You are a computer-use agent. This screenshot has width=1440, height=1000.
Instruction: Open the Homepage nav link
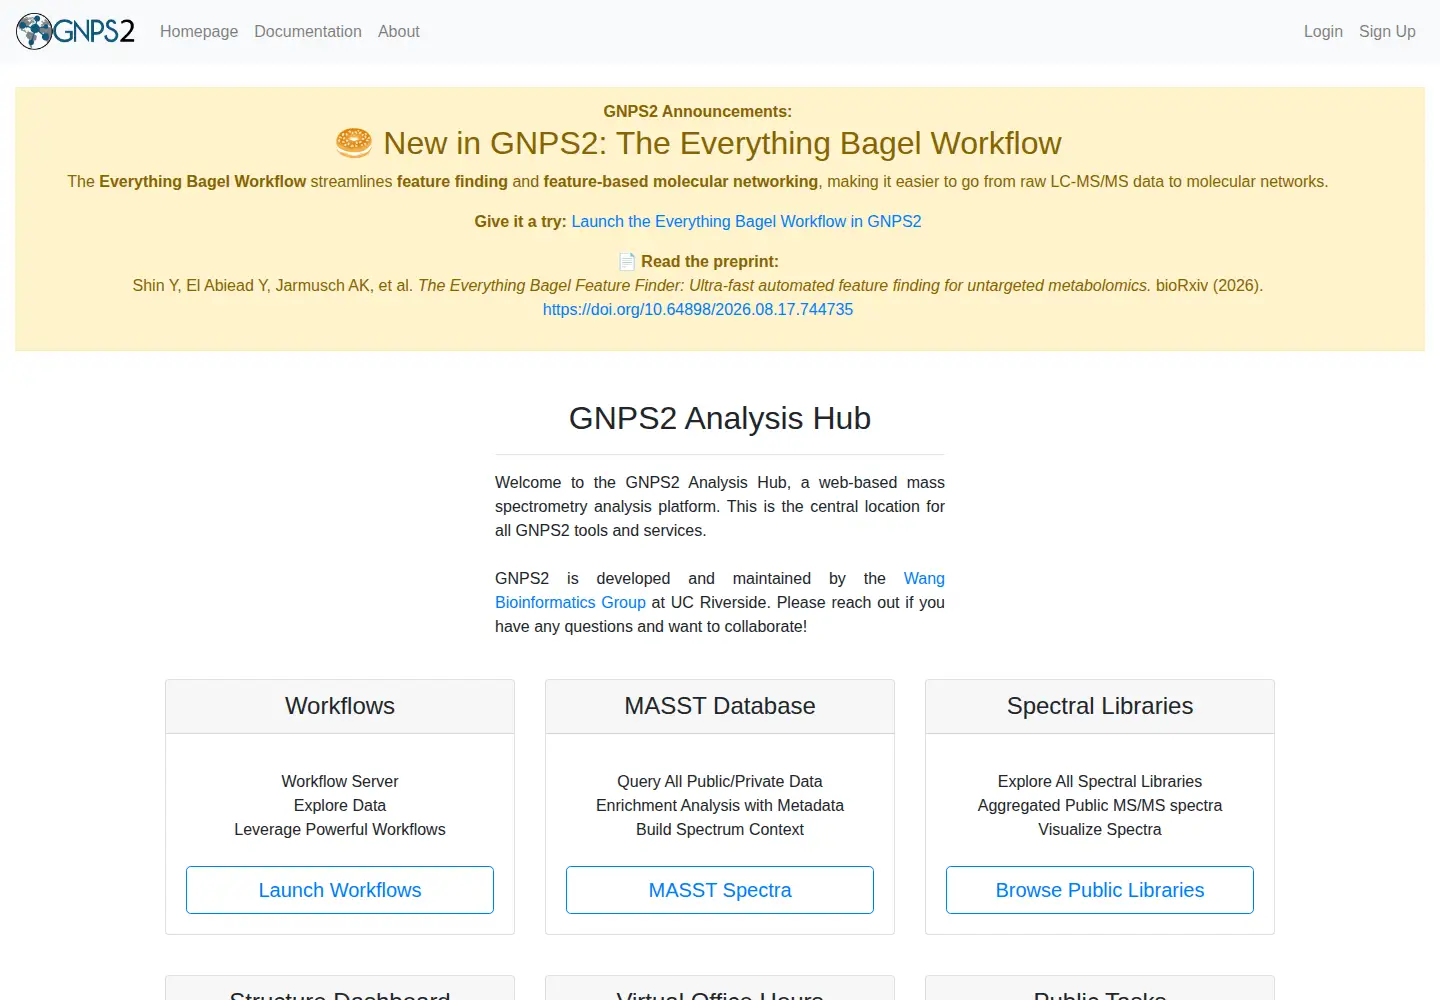coord(199,31)
